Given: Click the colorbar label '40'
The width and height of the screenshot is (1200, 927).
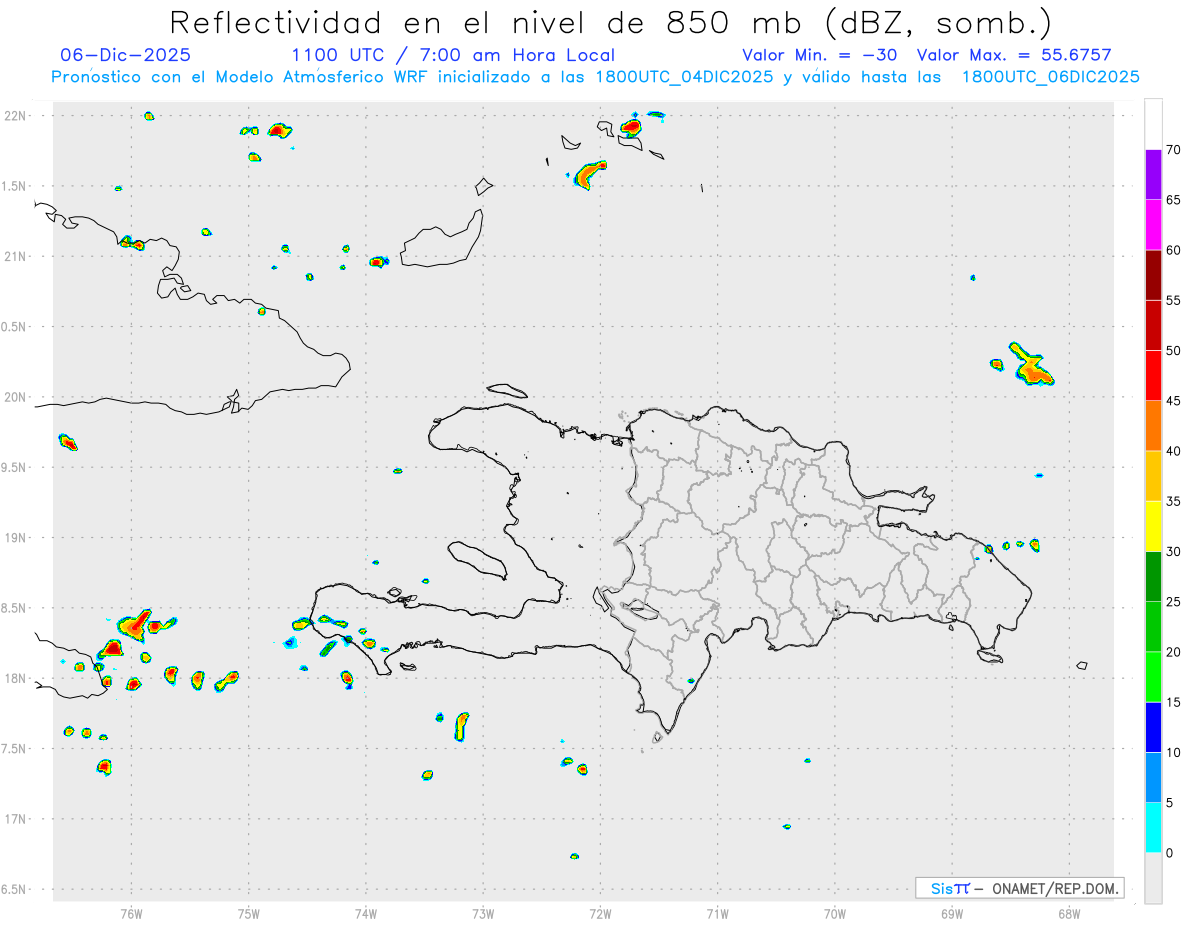Looking at the screenshot, I should pyautogui.click(x=1174, y=451).
